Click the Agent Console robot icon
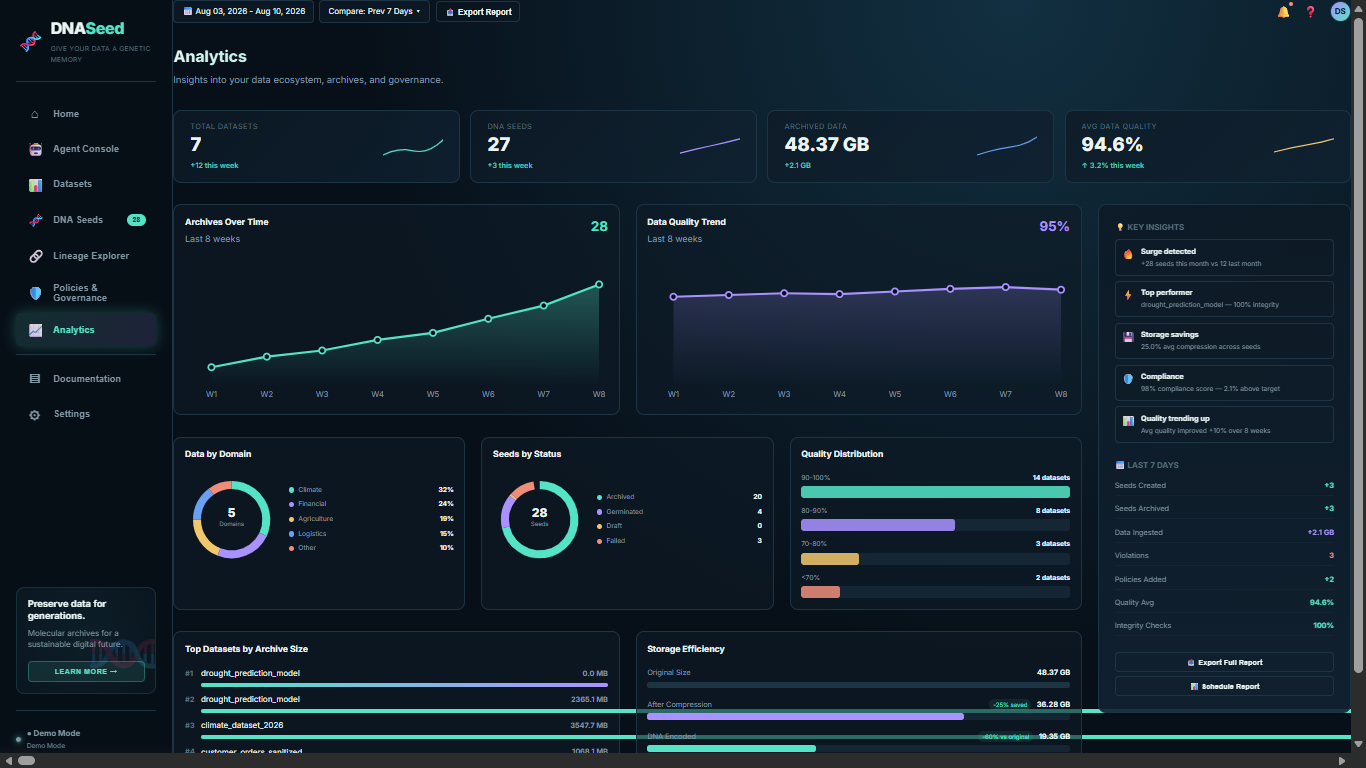The width and height of the screenshot is (1366, 768). (x=35, y=149)
